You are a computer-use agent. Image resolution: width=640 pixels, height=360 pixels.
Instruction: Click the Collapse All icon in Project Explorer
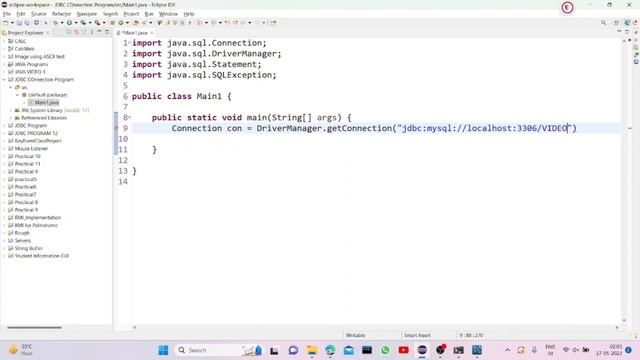click(x=69, y=32)
